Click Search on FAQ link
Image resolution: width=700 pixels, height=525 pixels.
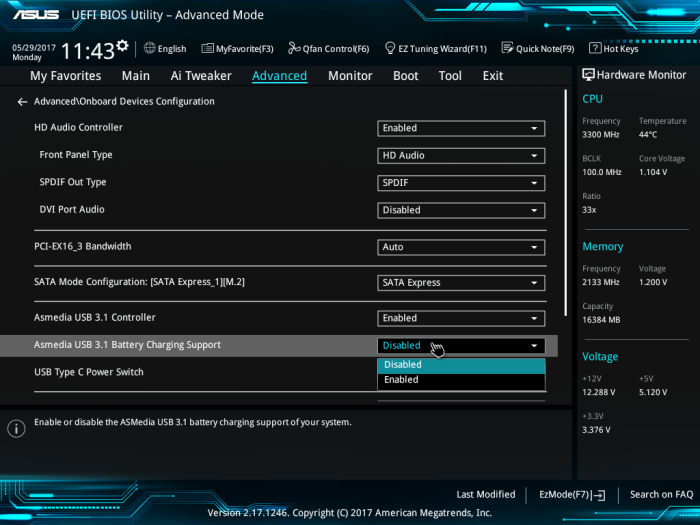pyautogui.click(x=661, y=494)
